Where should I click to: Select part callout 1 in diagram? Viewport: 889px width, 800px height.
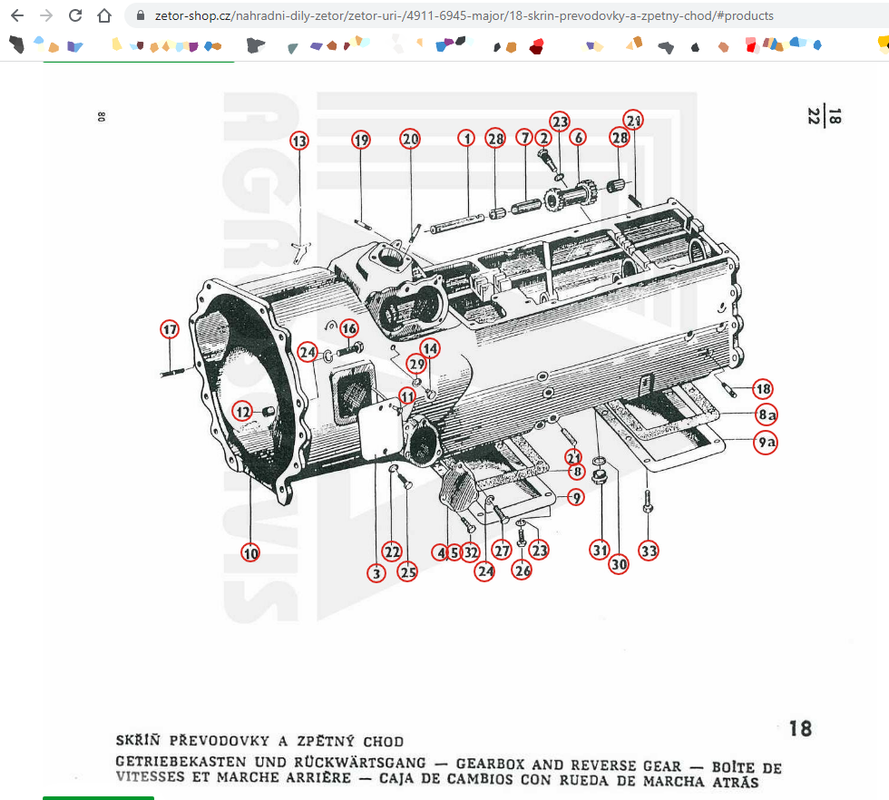[x=467, y=138]
